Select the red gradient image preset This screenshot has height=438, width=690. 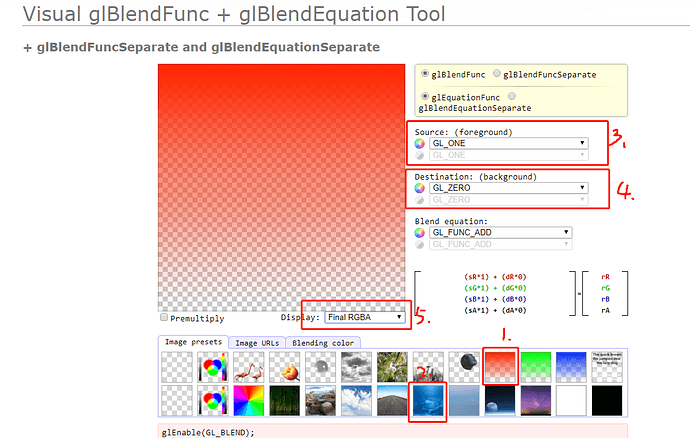click(x=500, y=367)
